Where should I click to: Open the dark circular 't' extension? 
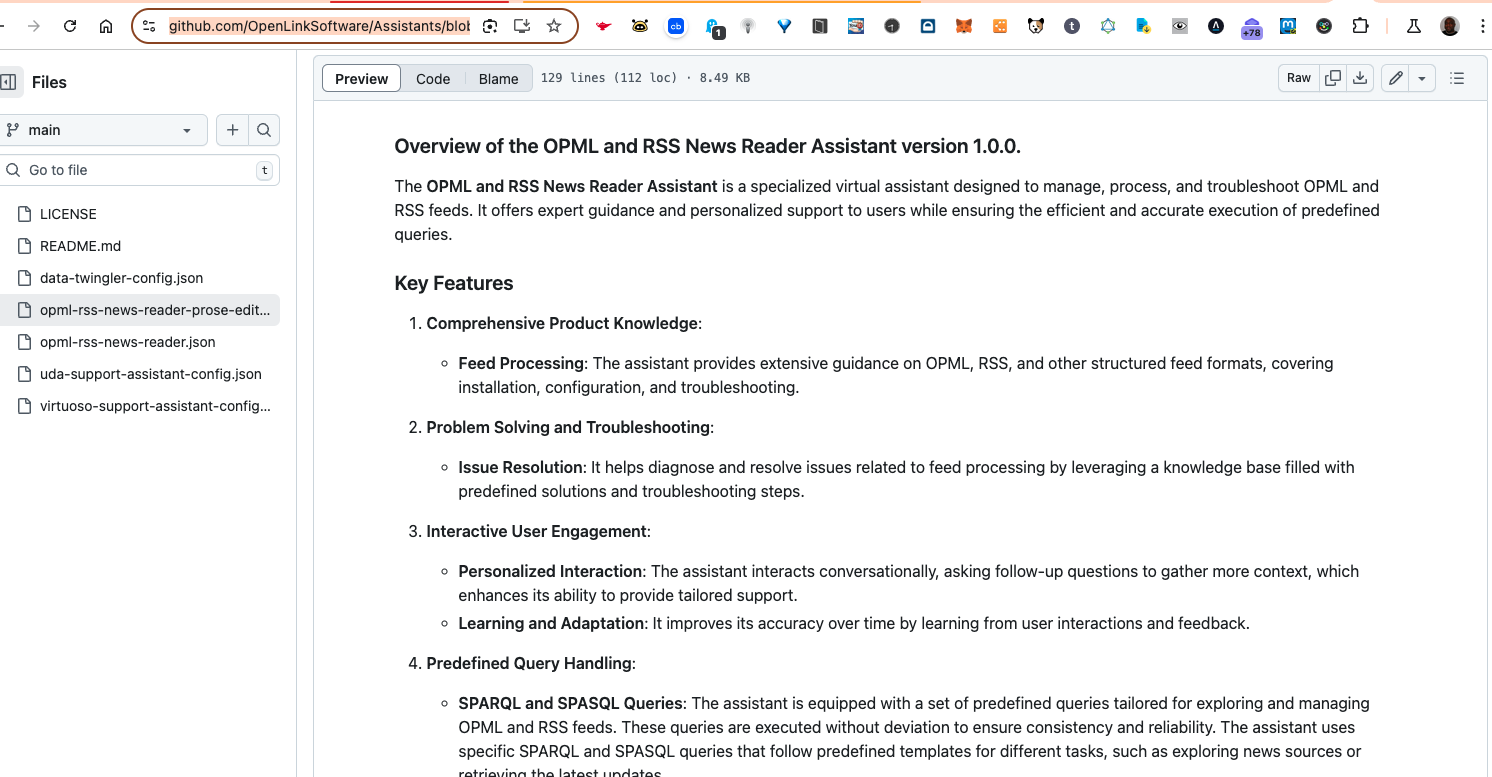[1072, 27]
